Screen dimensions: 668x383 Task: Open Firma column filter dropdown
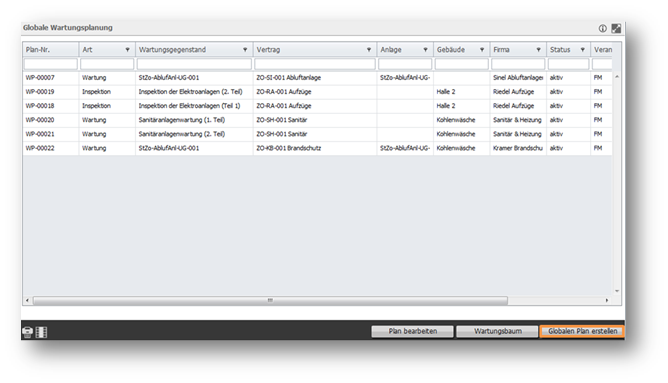(x=538, y=50)
